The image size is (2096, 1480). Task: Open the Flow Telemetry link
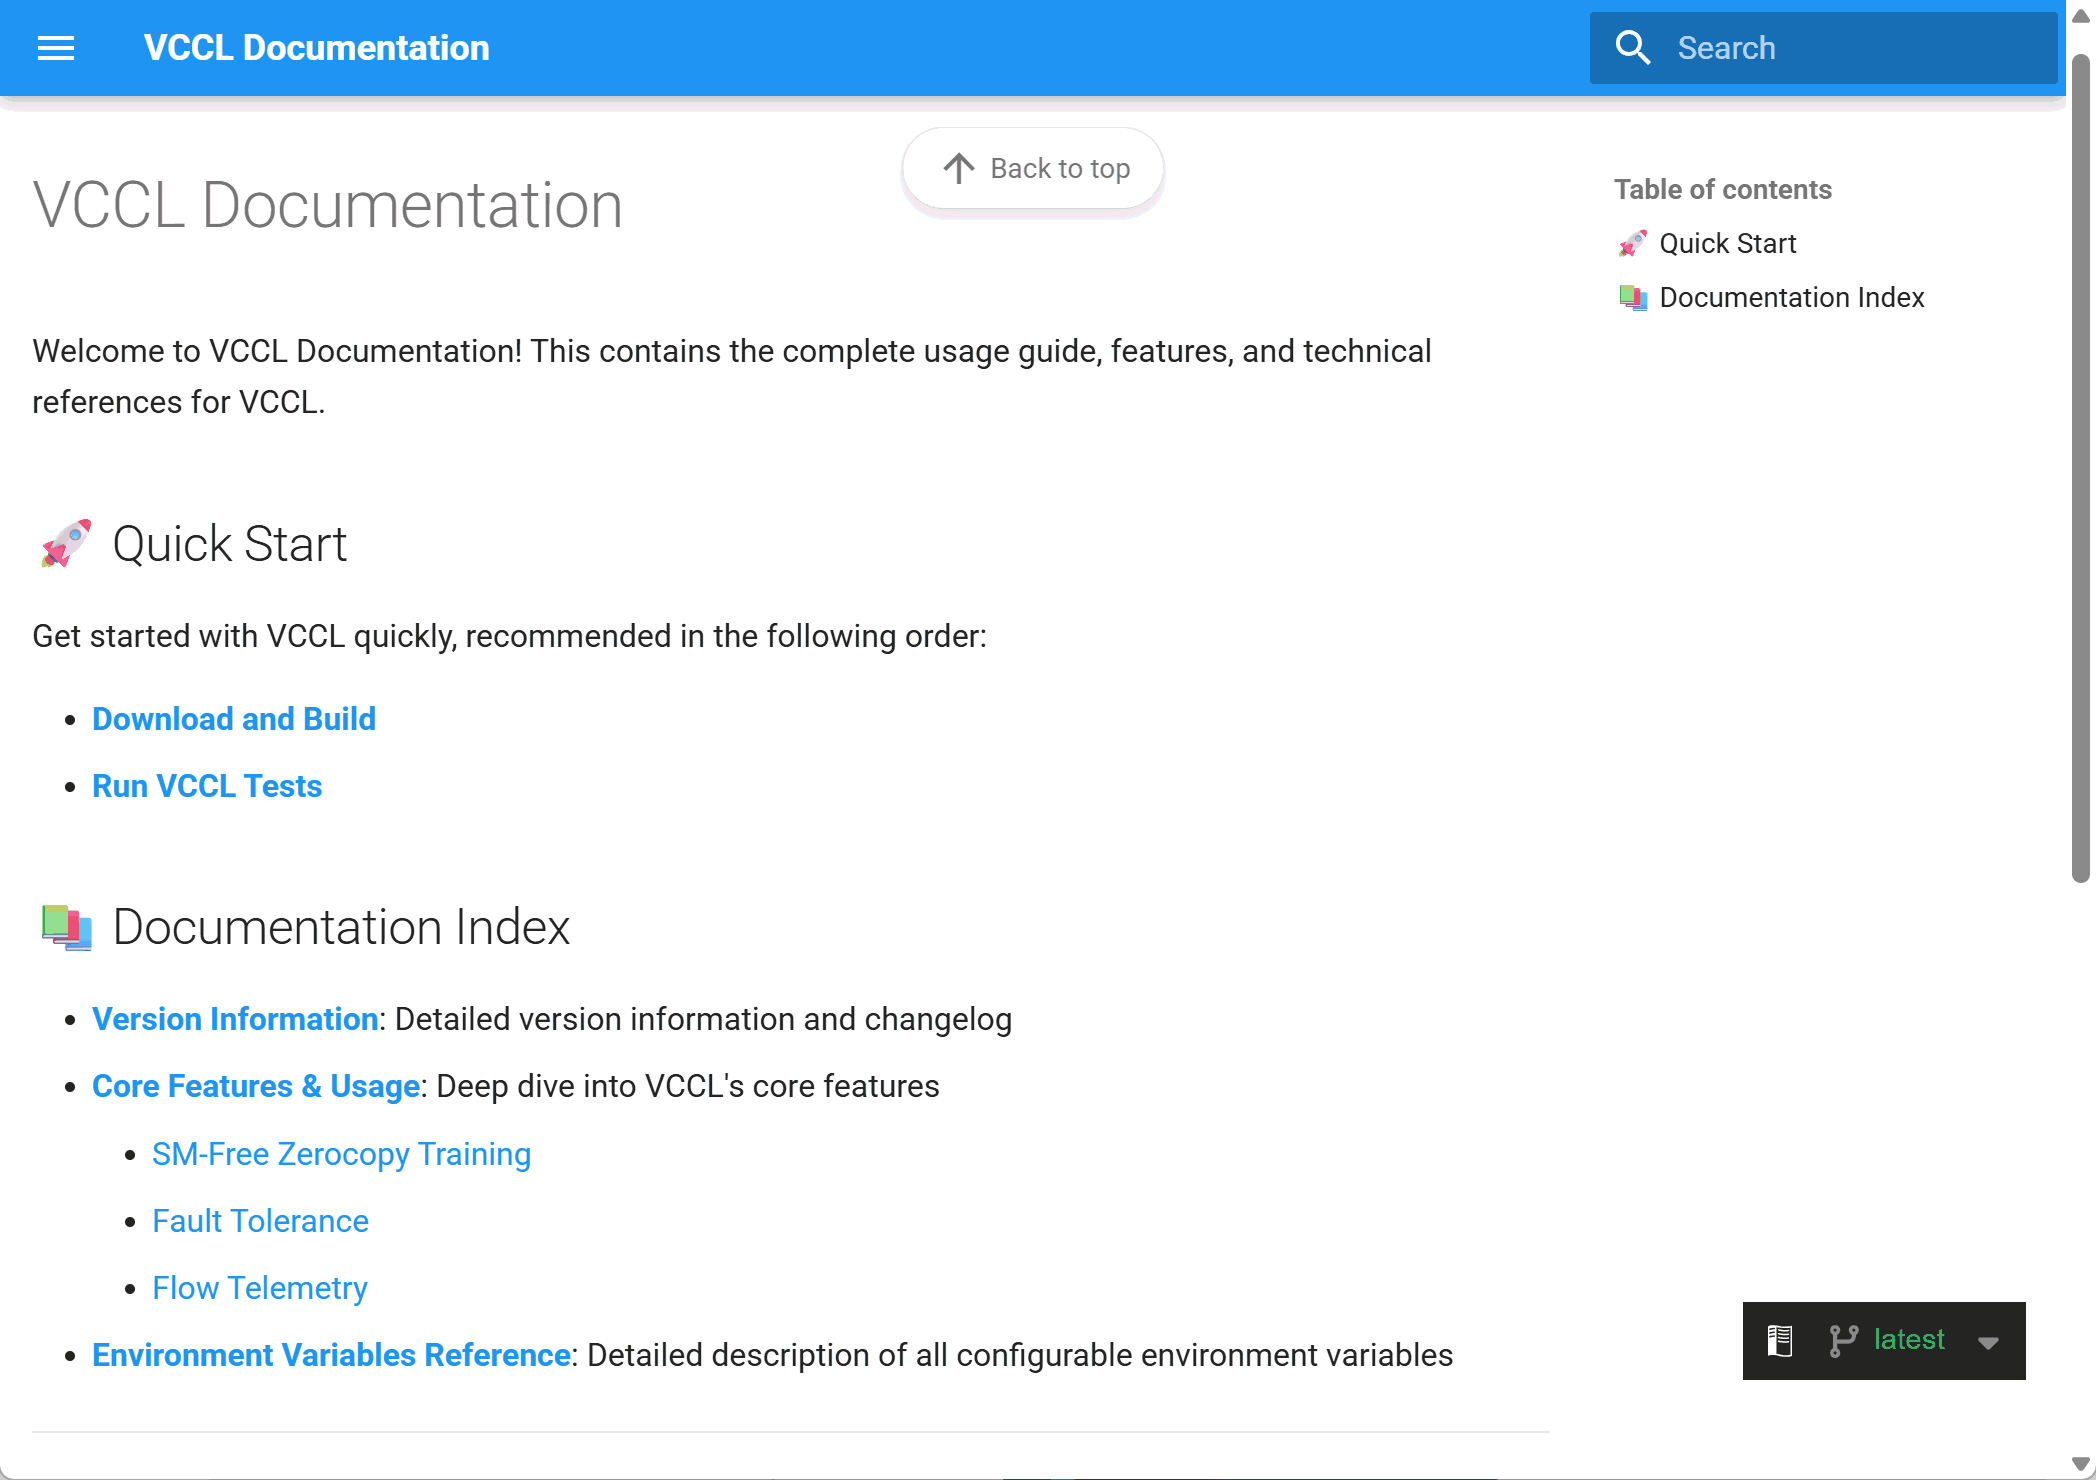[260, 1288]
